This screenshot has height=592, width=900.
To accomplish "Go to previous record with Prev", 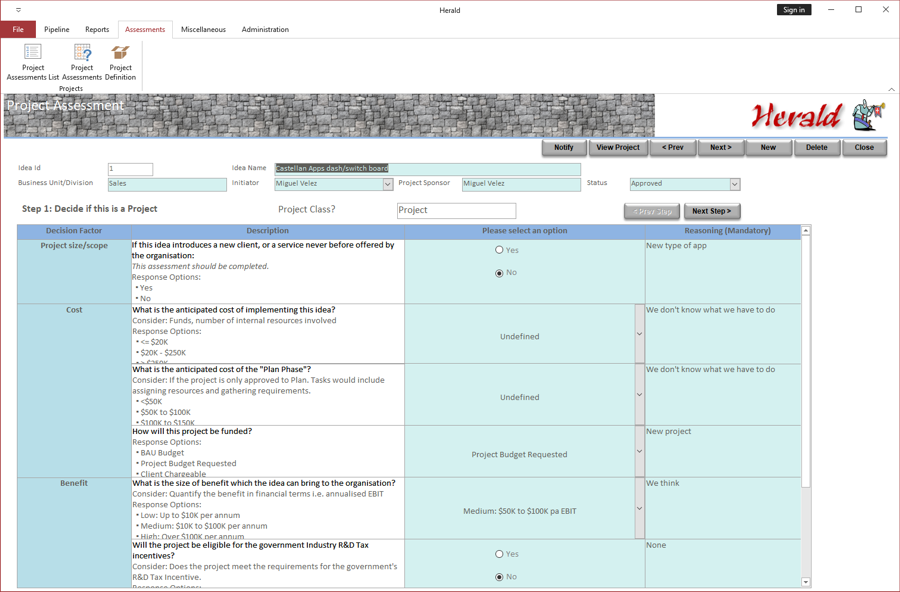I will [673, 148].
